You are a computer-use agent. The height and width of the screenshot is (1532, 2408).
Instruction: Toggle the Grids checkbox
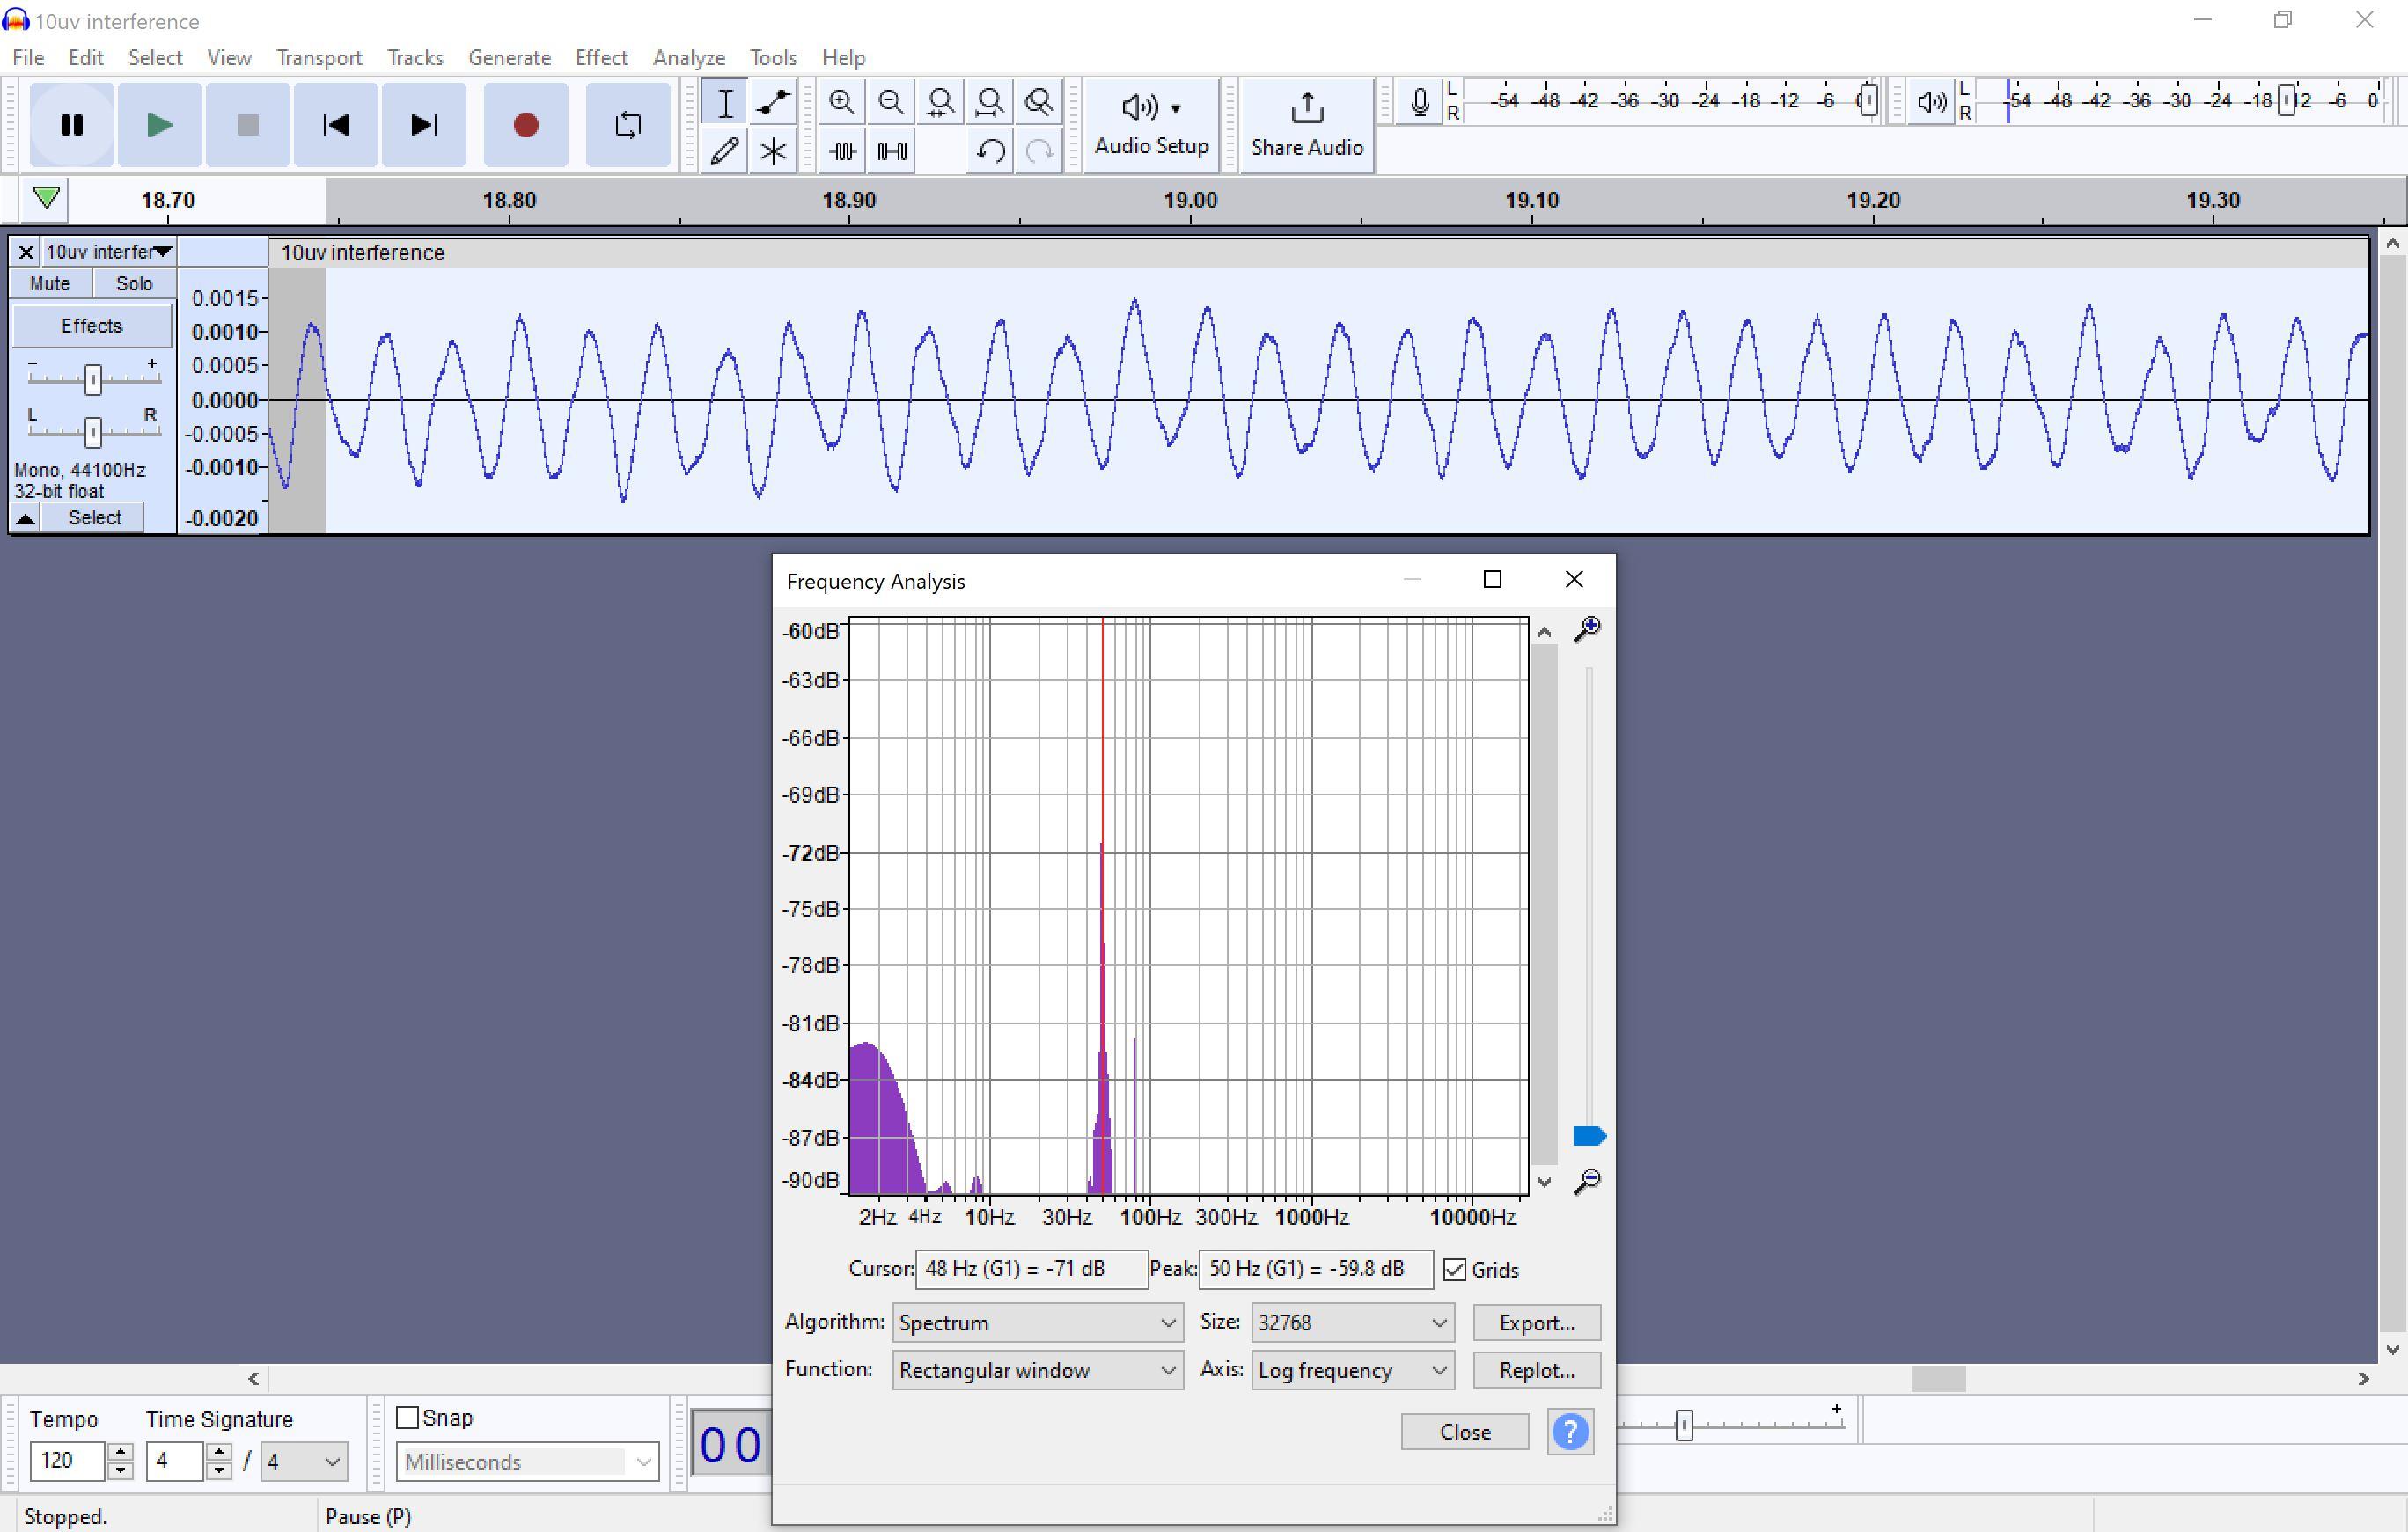(x=1455, y=1270)
